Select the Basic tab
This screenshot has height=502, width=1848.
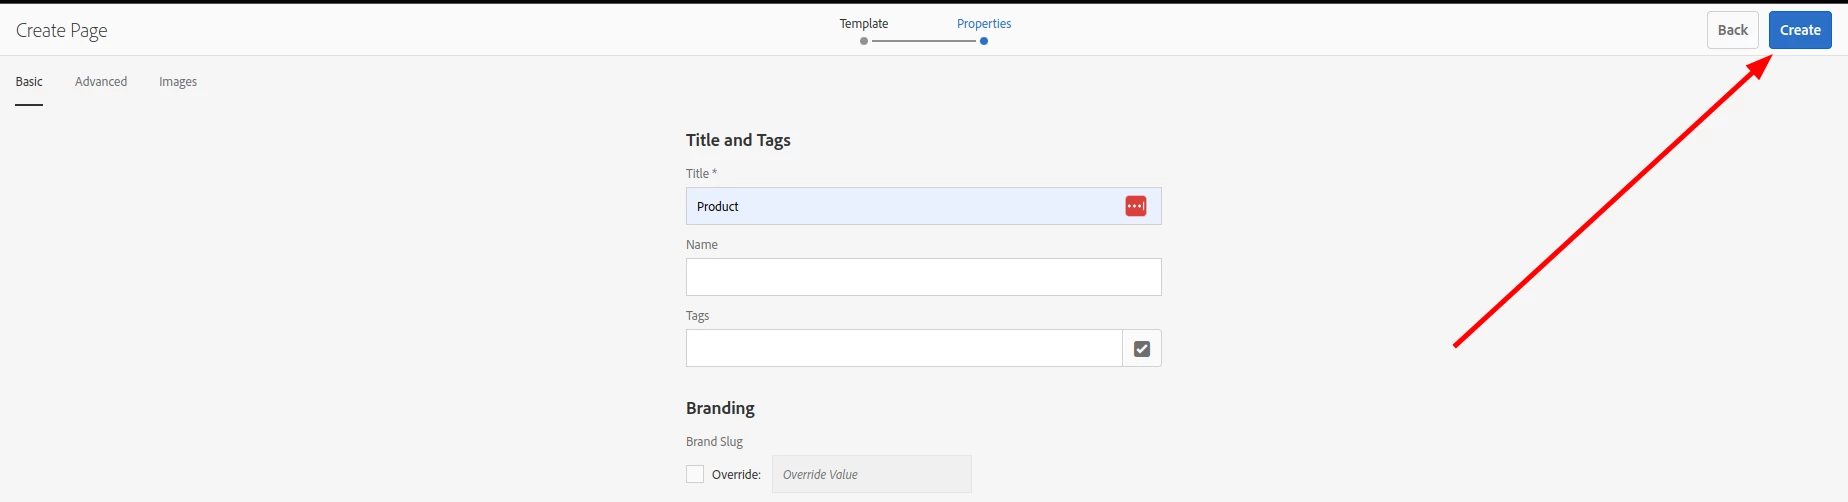(29, 82)
